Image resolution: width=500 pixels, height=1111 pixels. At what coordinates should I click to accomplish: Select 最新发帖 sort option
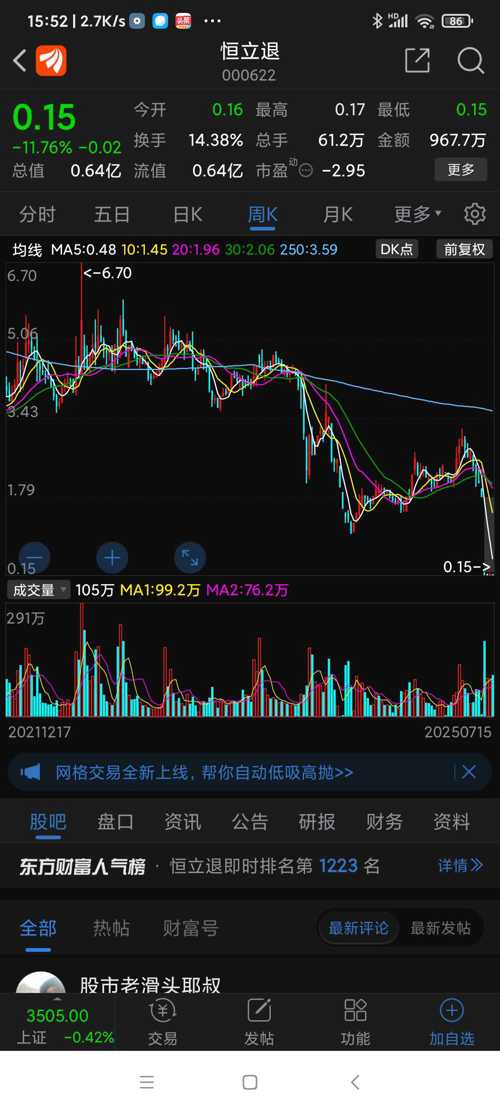point(441,928)
